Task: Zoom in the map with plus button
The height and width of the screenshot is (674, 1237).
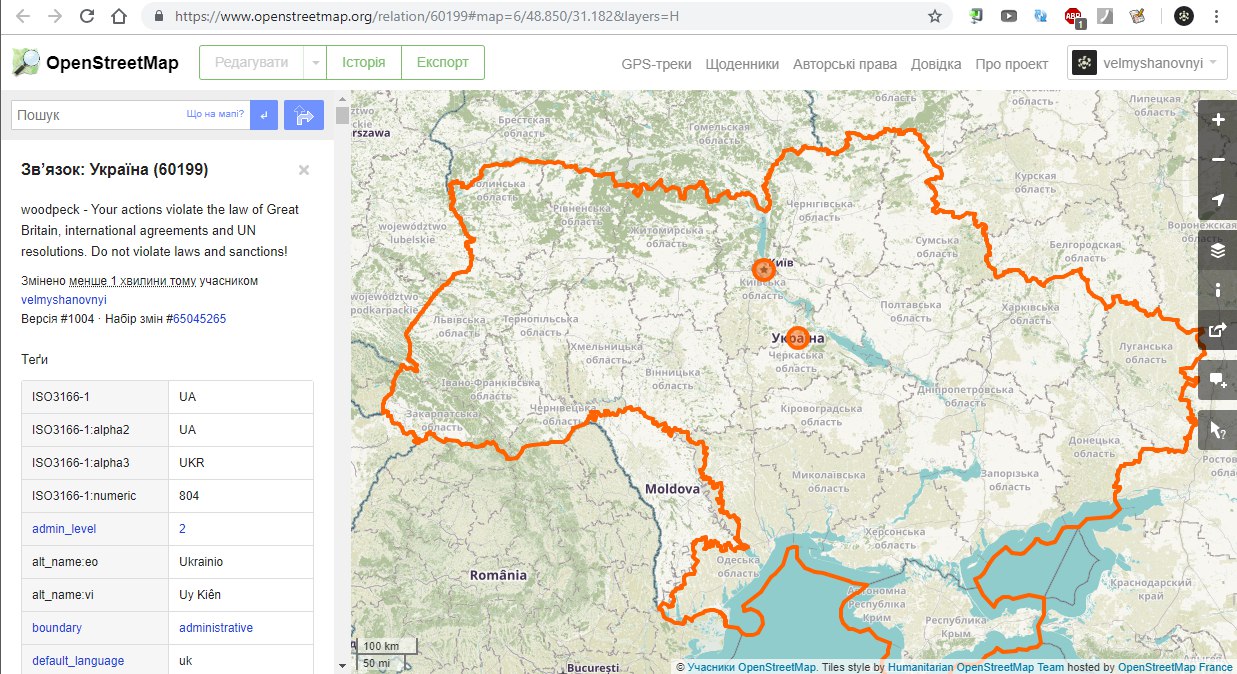Action: click(x=1217, y=120)
